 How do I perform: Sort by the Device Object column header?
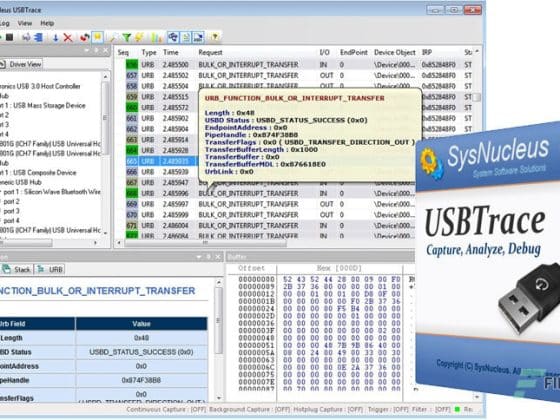coord(395,52)
